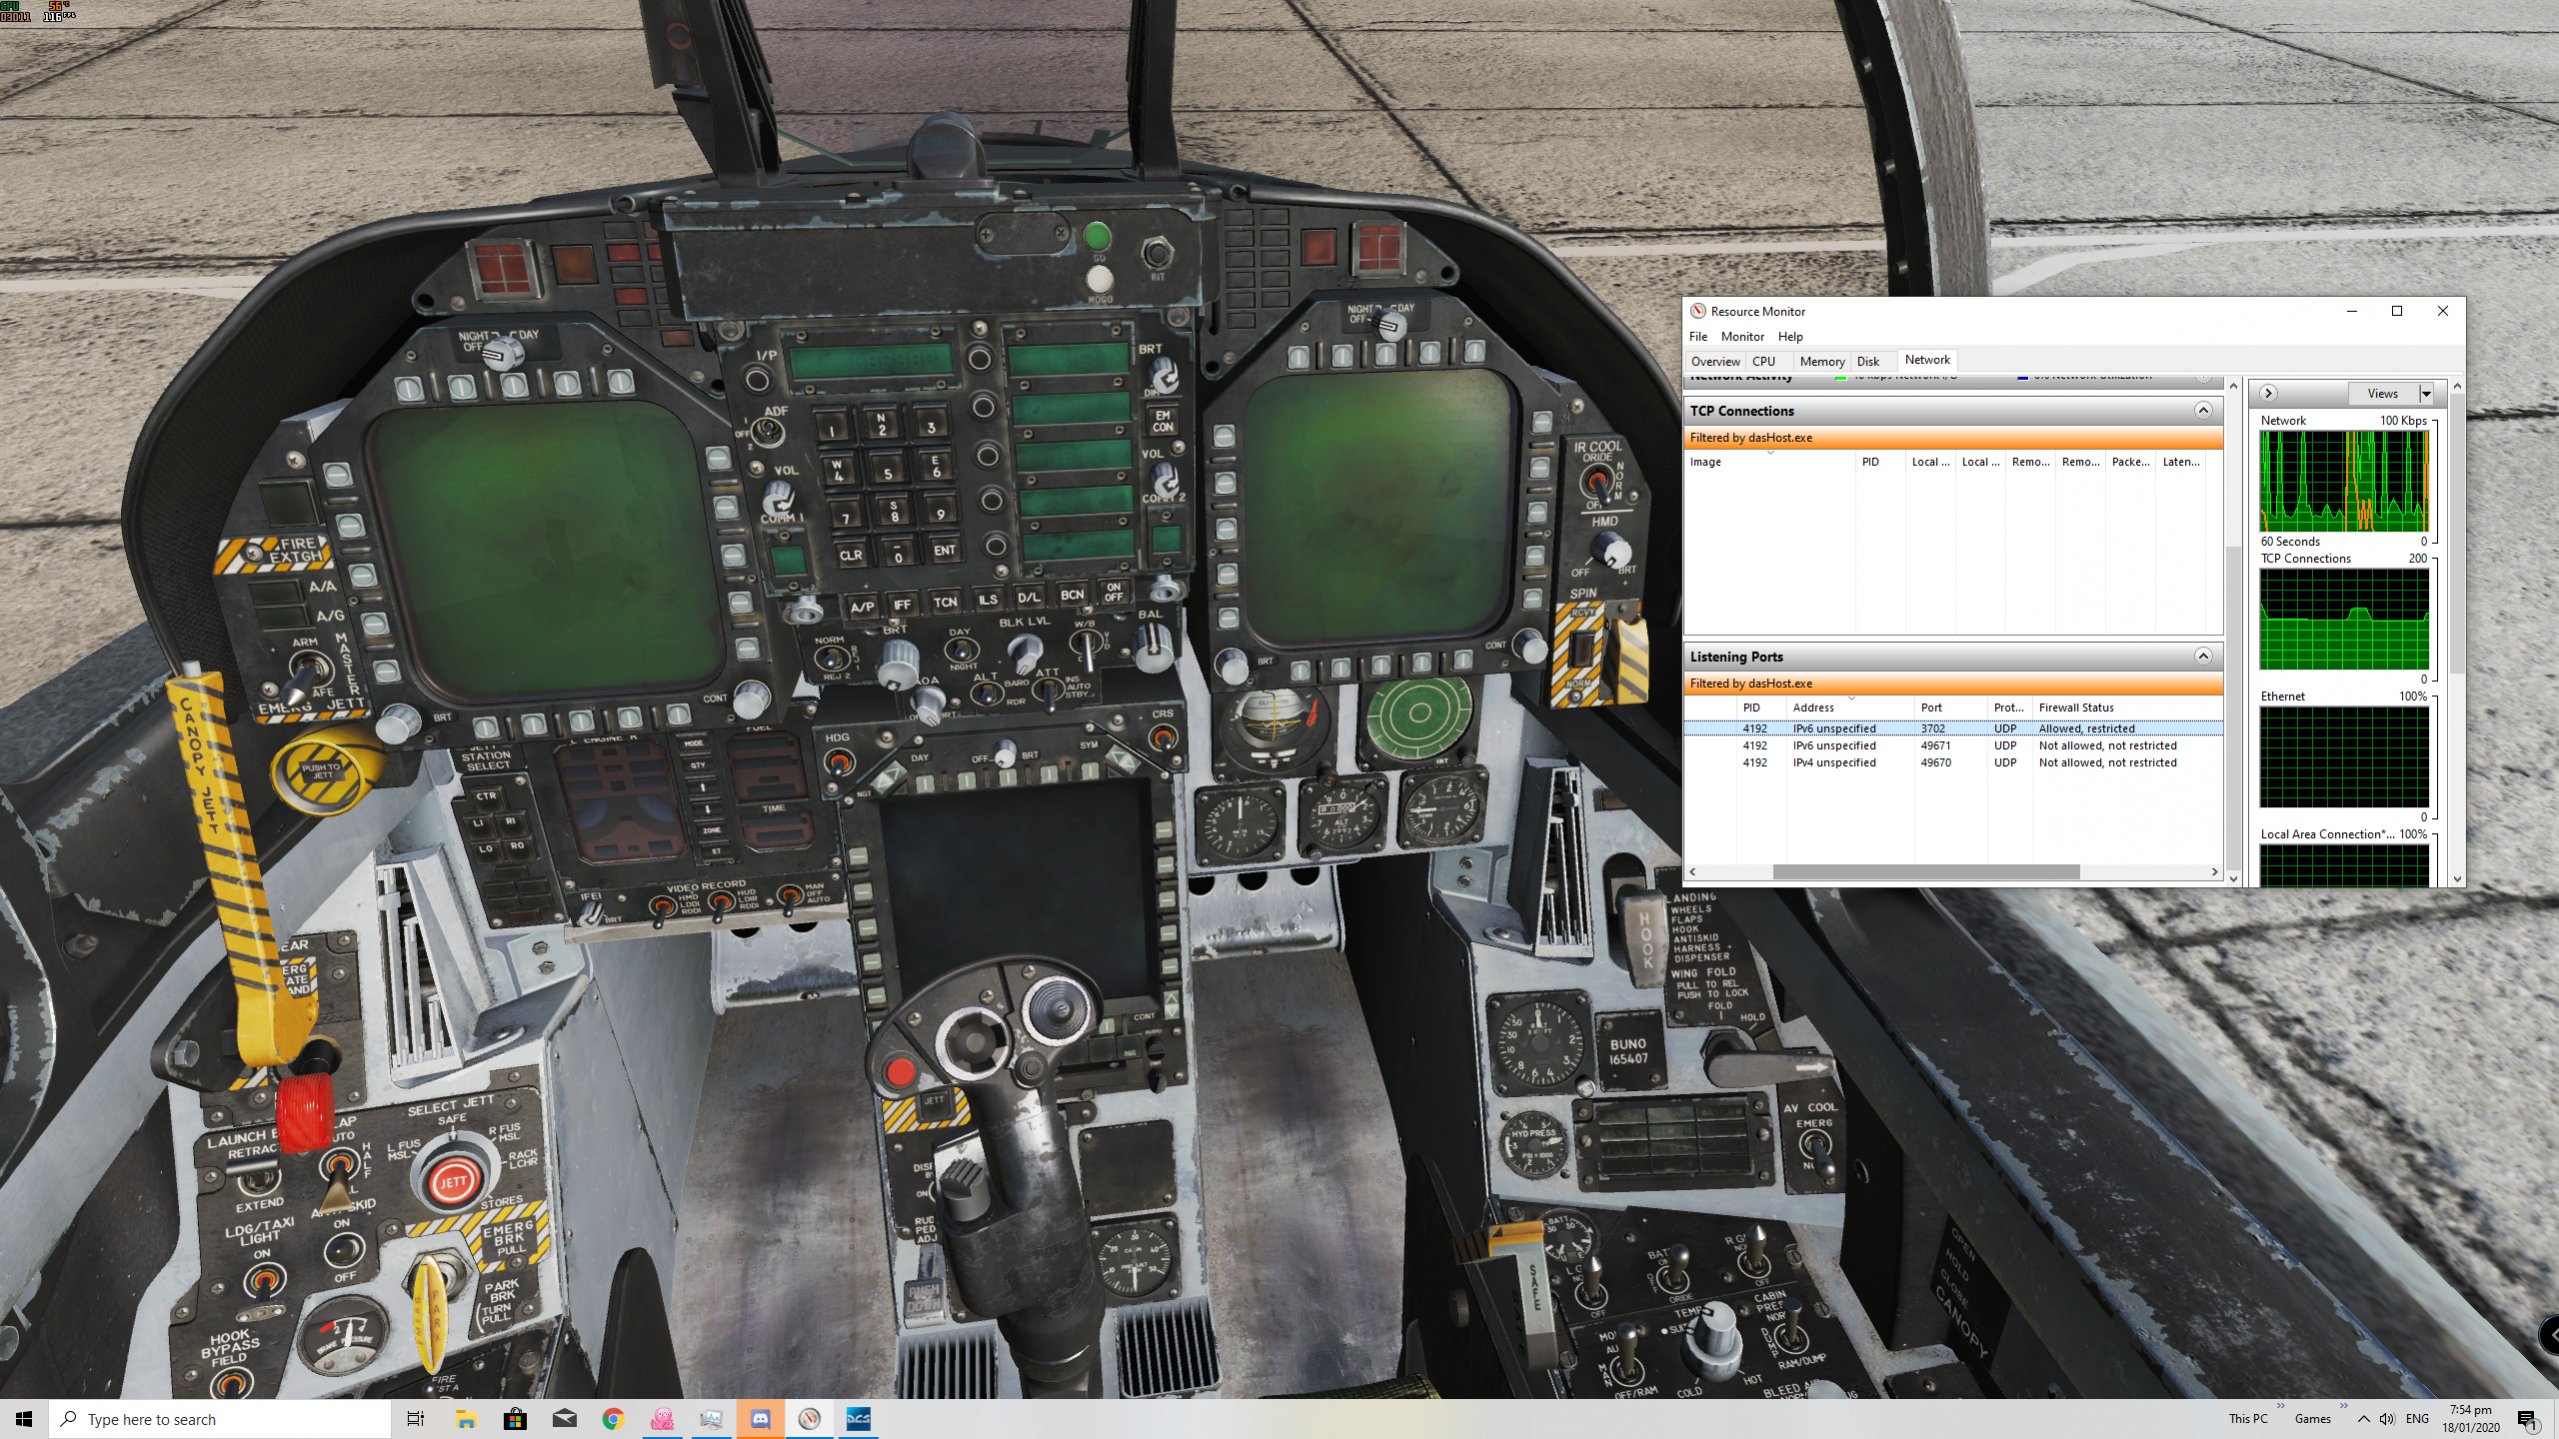Open the volume control in system tray
2559x1439 pixels.
pos(2387,1419)
